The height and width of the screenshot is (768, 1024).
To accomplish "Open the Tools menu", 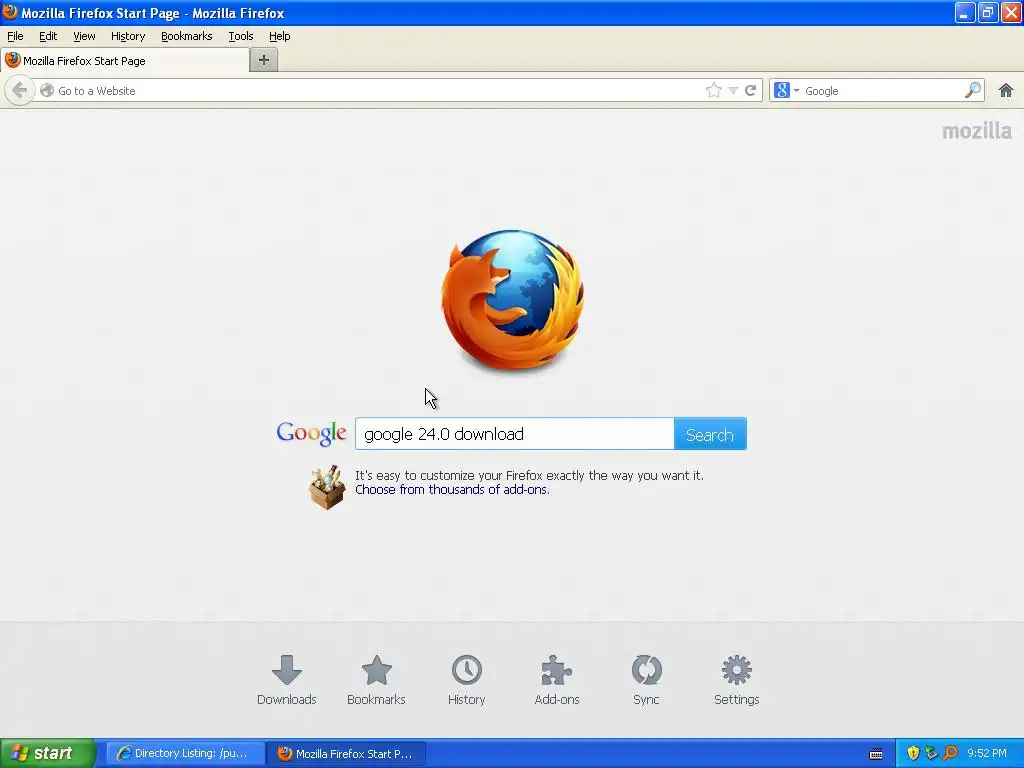I will point(240,36).
